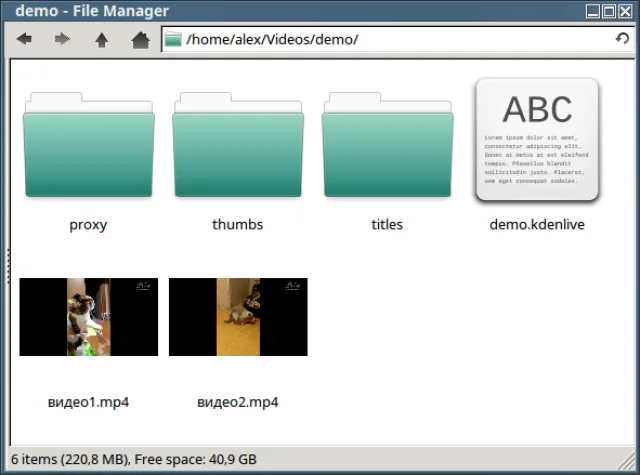Click the window resize grip corner
Image resolution: width=640 pixels, height=475 pixels.
[627, 461]
